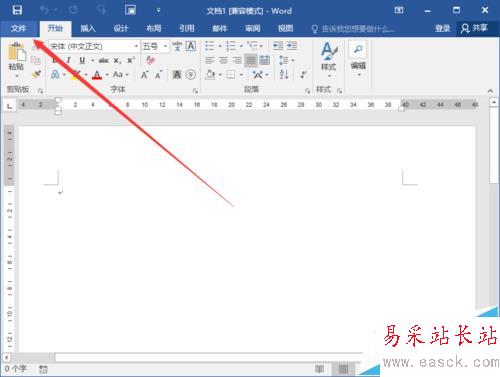Click the Decrease Indent icon

pos(278,46)
